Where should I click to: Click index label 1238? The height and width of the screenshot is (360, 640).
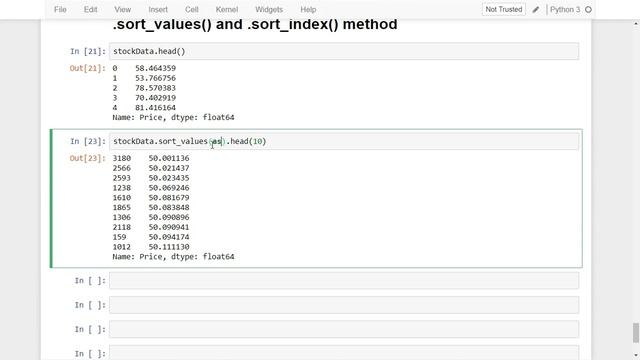tap(122, 188)
